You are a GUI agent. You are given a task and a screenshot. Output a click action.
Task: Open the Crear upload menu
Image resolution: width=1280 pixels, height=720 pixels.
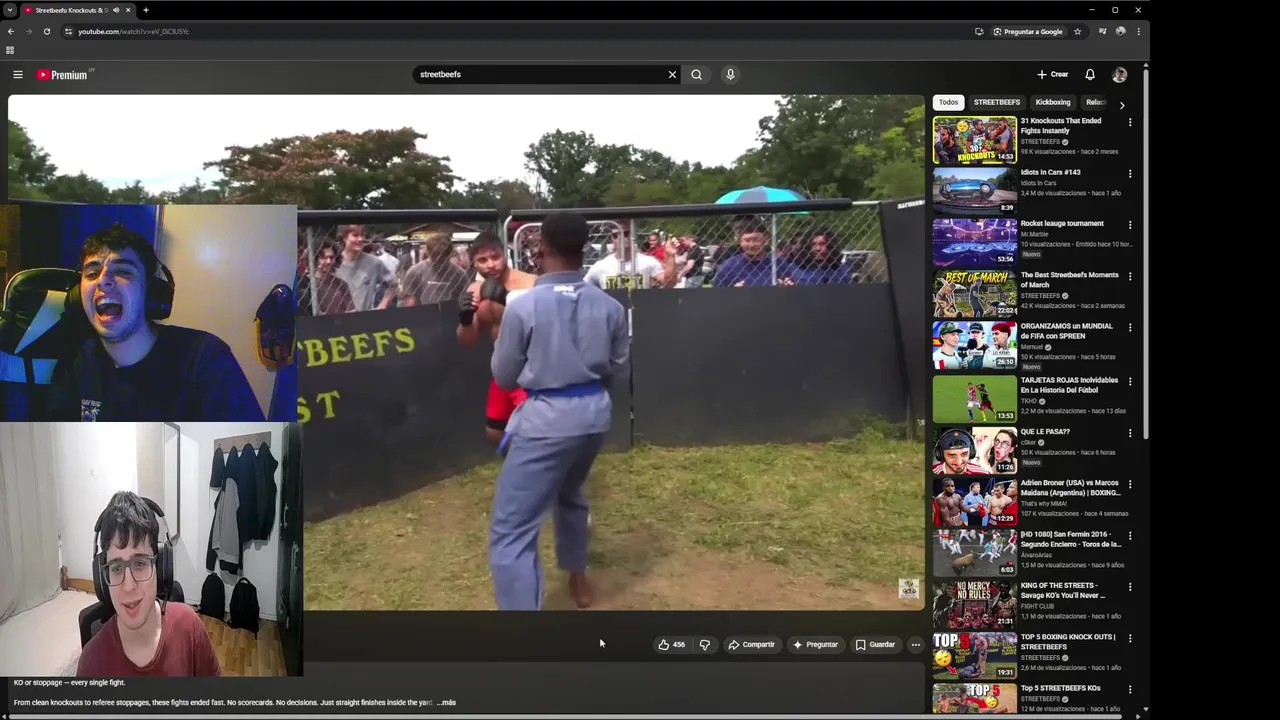point(1052,74)
